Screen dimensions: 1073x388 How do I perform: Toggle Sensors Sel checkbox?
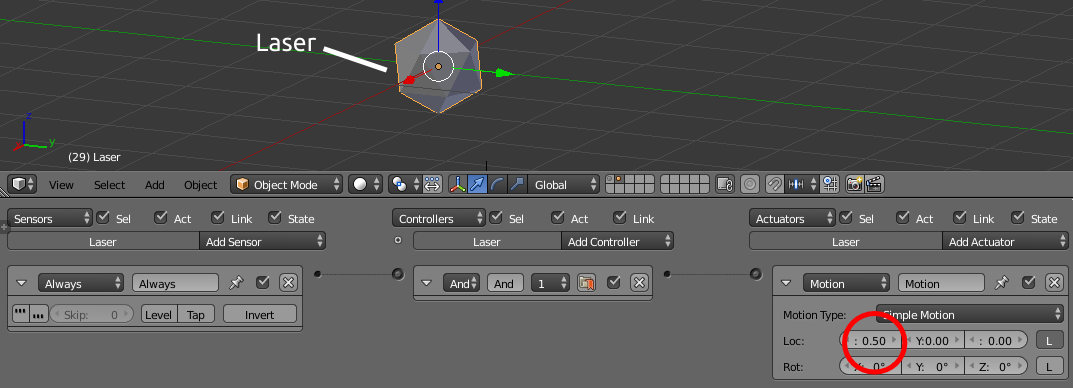click(x=103, y=218)
